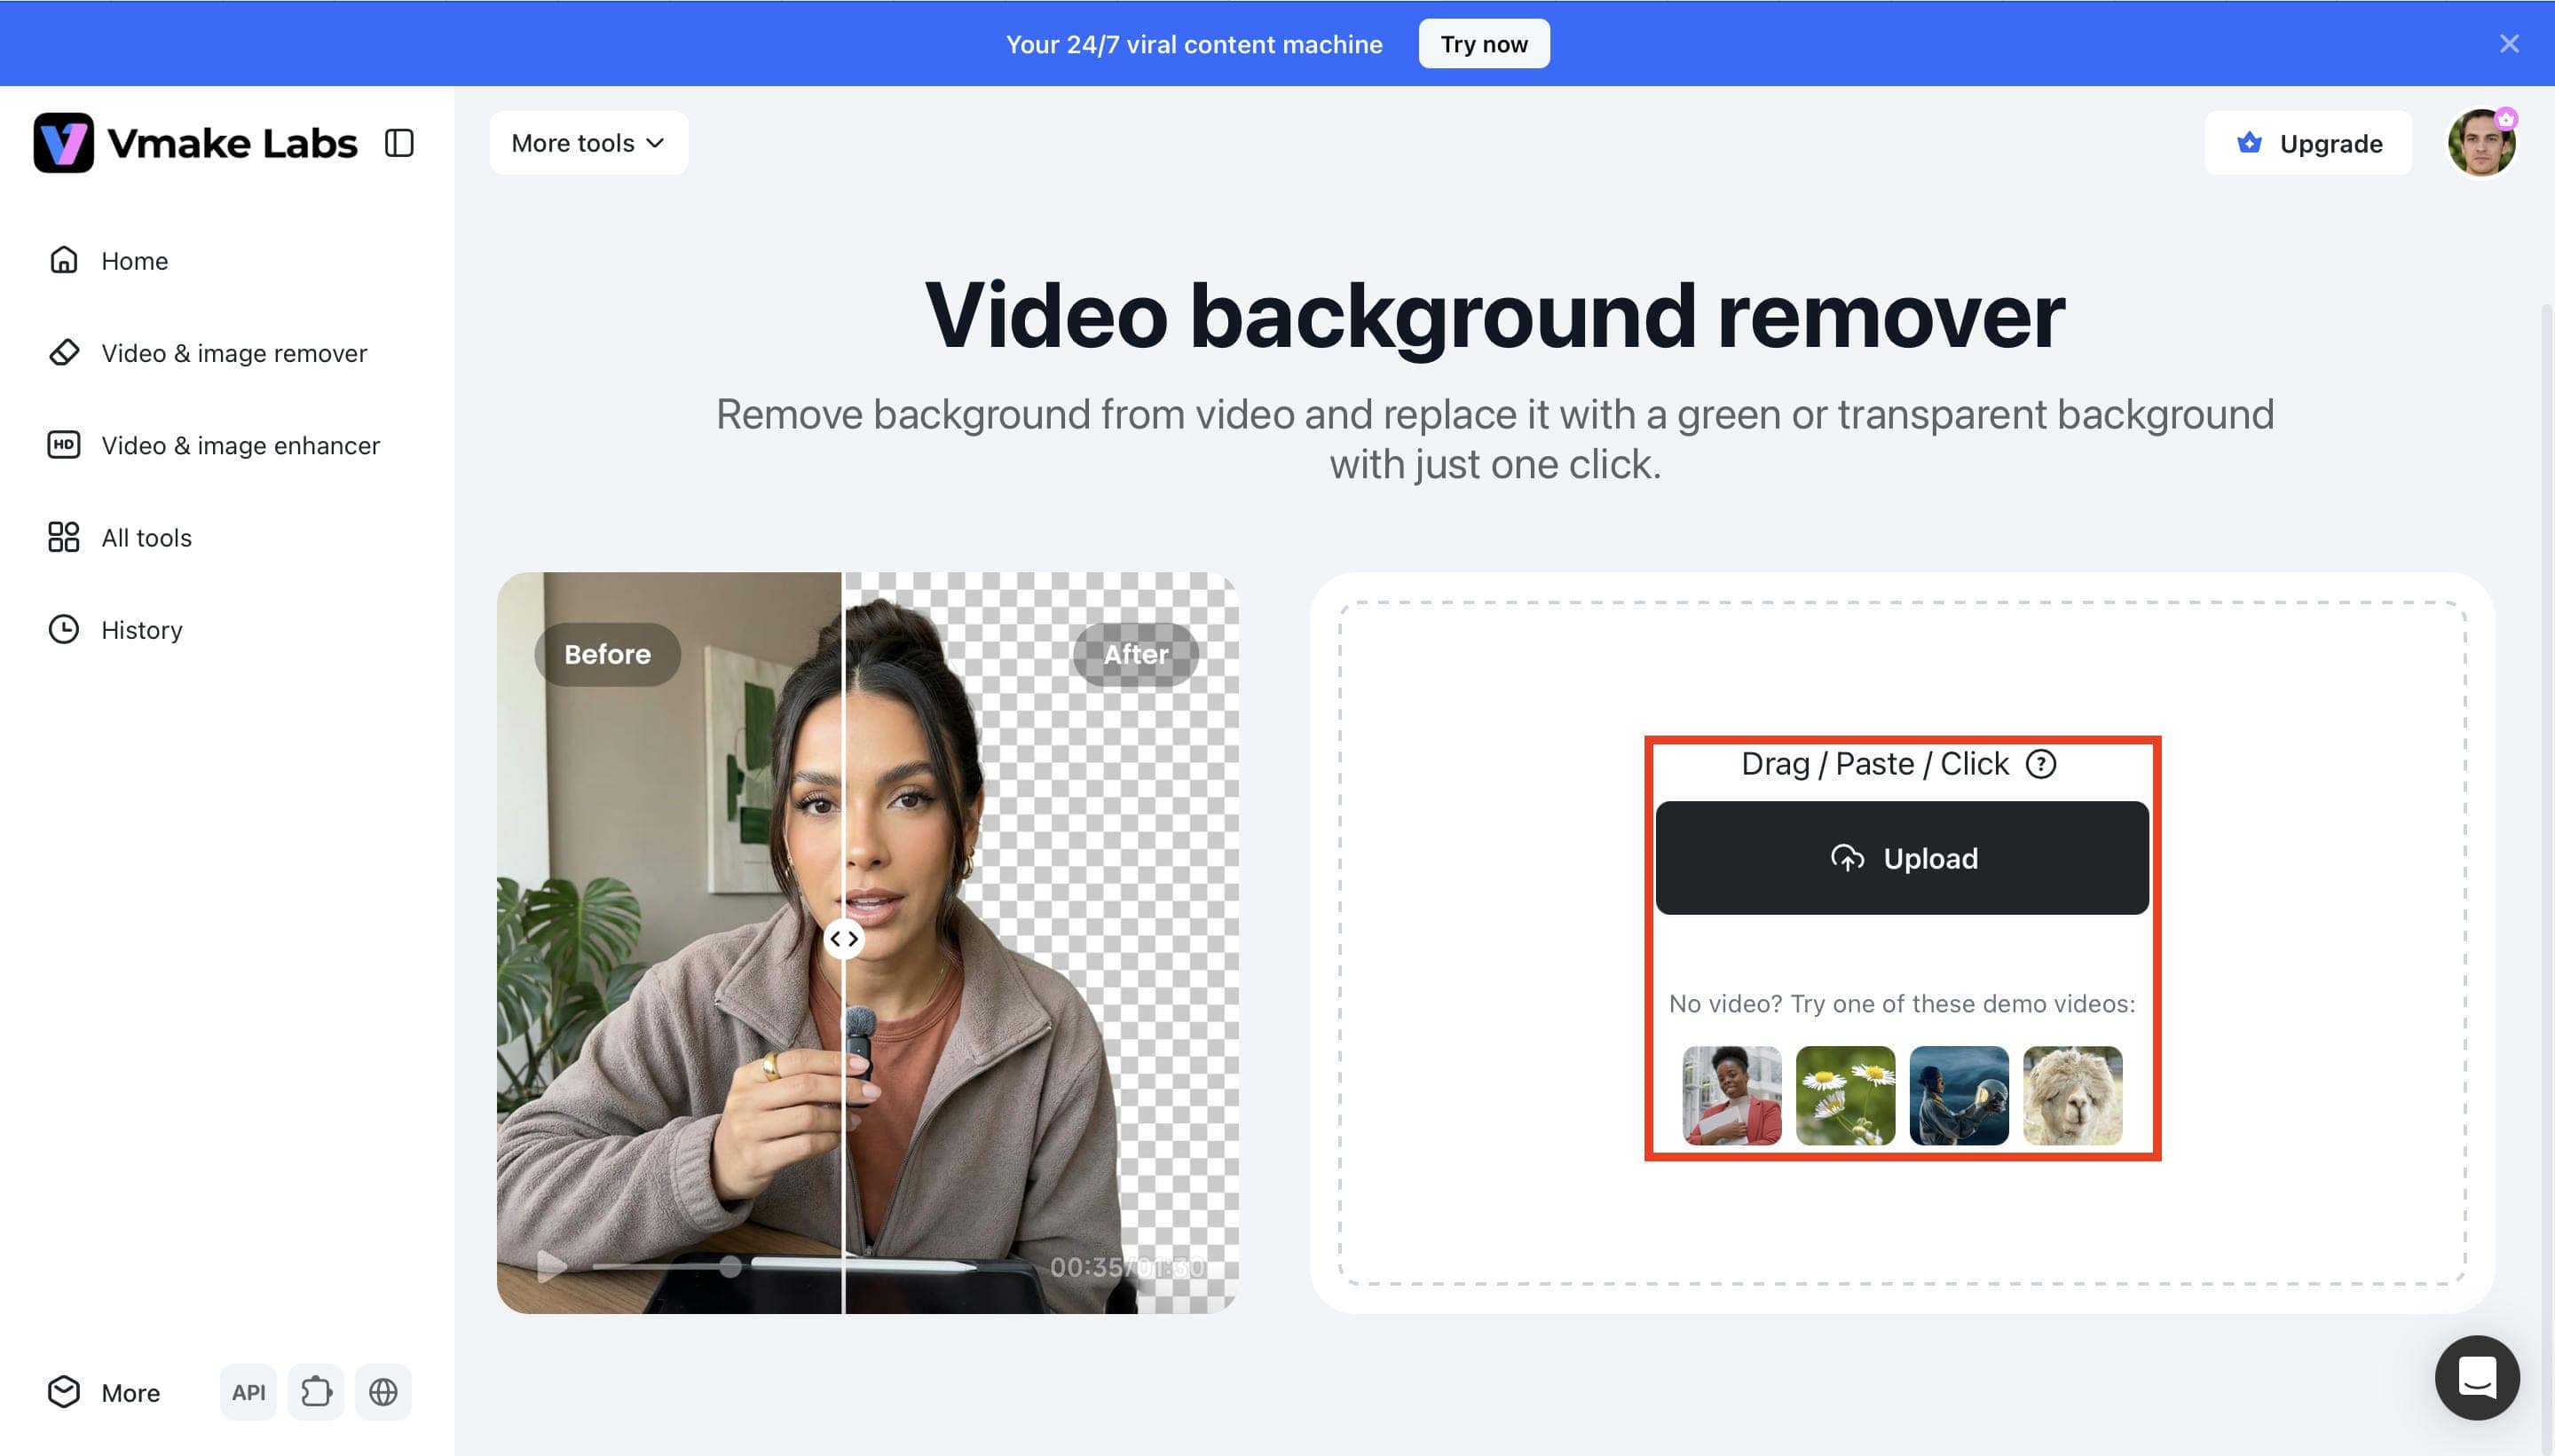The width and height of the screenshot is (2555, 1456).
Task: Click the Vmake Labs logo
Action: tap(195, 143)
